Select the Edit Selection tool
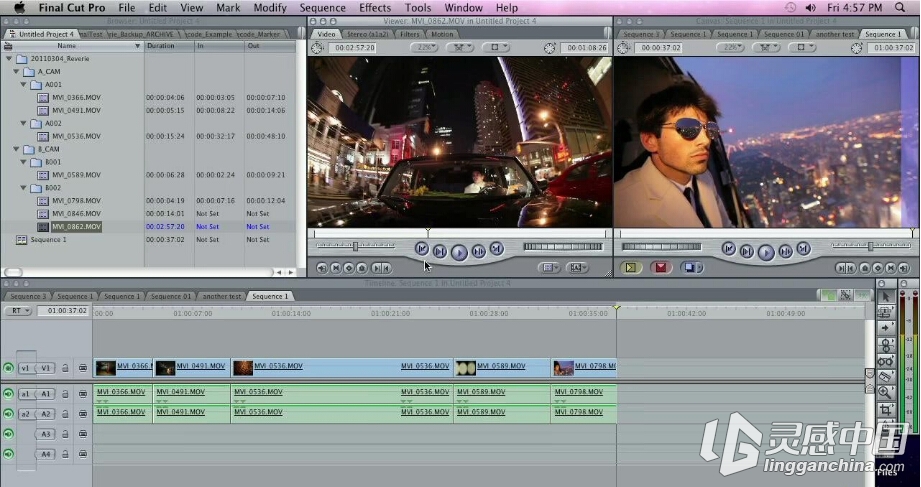This screenshot has height=487, width=921. 885,313
